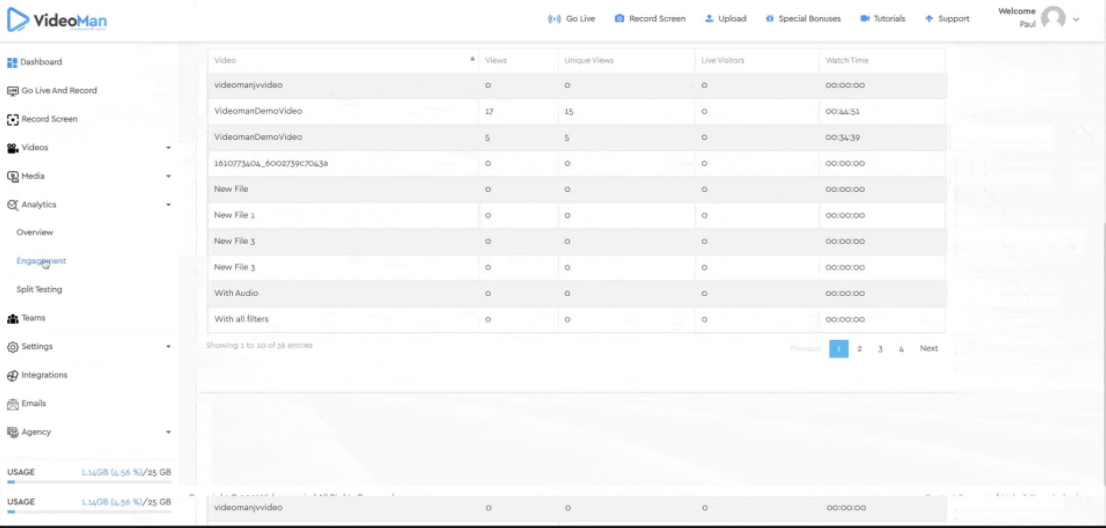Click the Special Bonuses gift icon
The width and height of the screenshot is (1106, 528).
point(770,19)
